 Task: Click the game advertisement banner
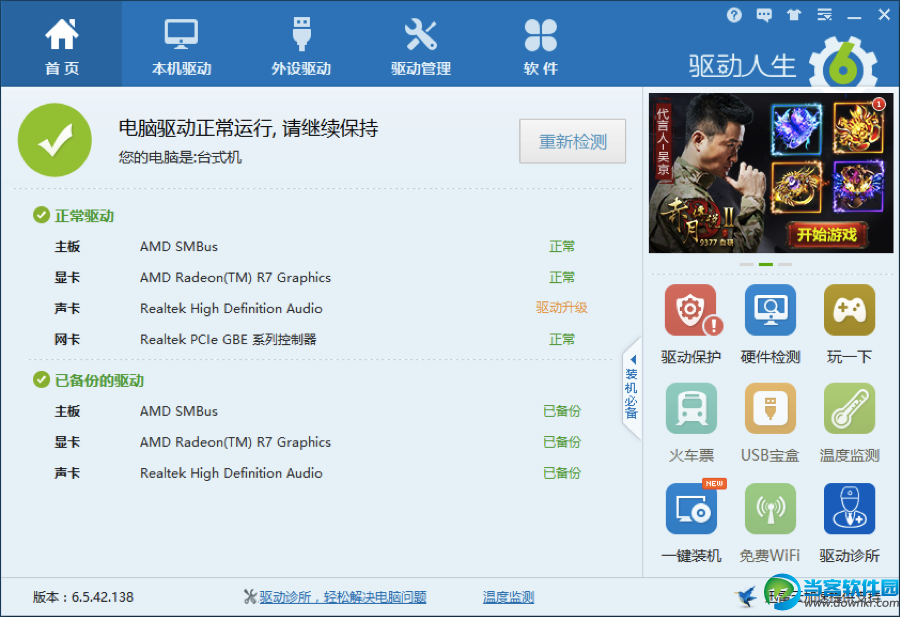click(771, 173)
